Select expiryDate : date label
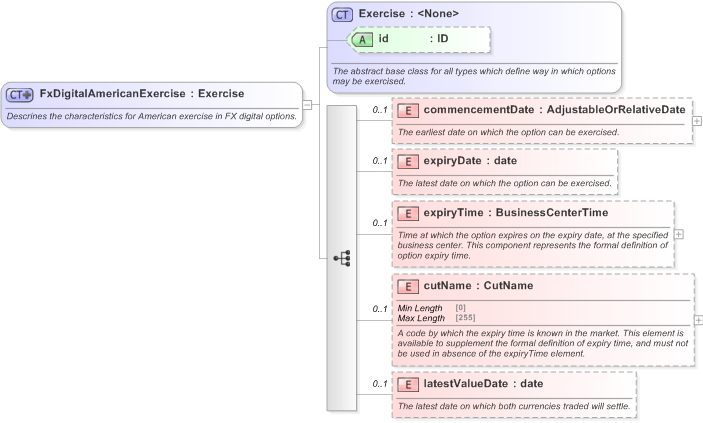 (470, 161)
